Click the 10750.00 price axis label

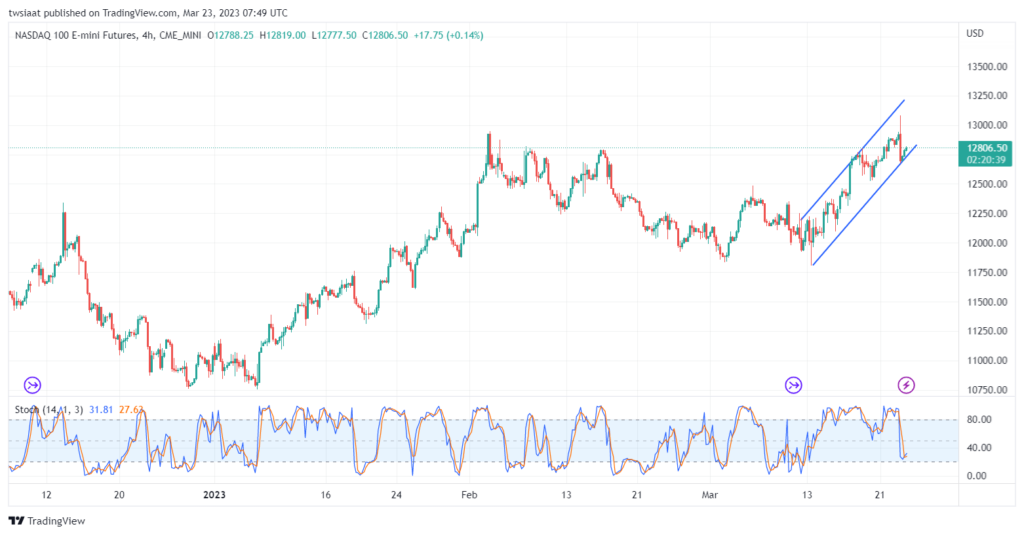(986, 390)
